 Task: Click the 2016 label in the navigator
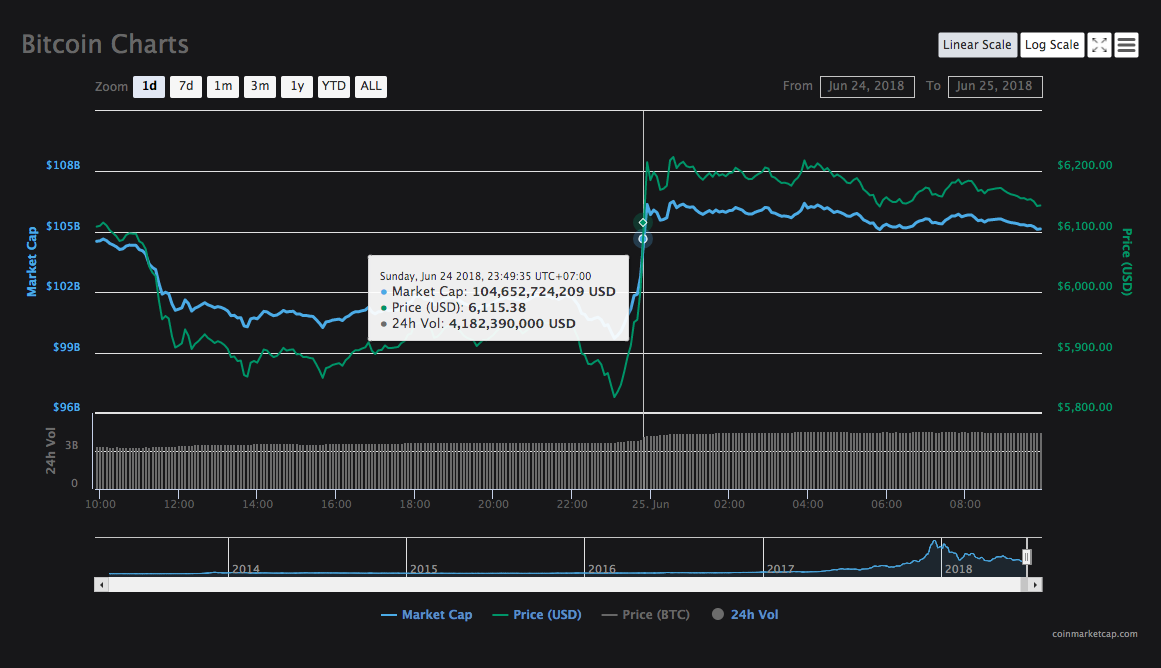[602, 569]
